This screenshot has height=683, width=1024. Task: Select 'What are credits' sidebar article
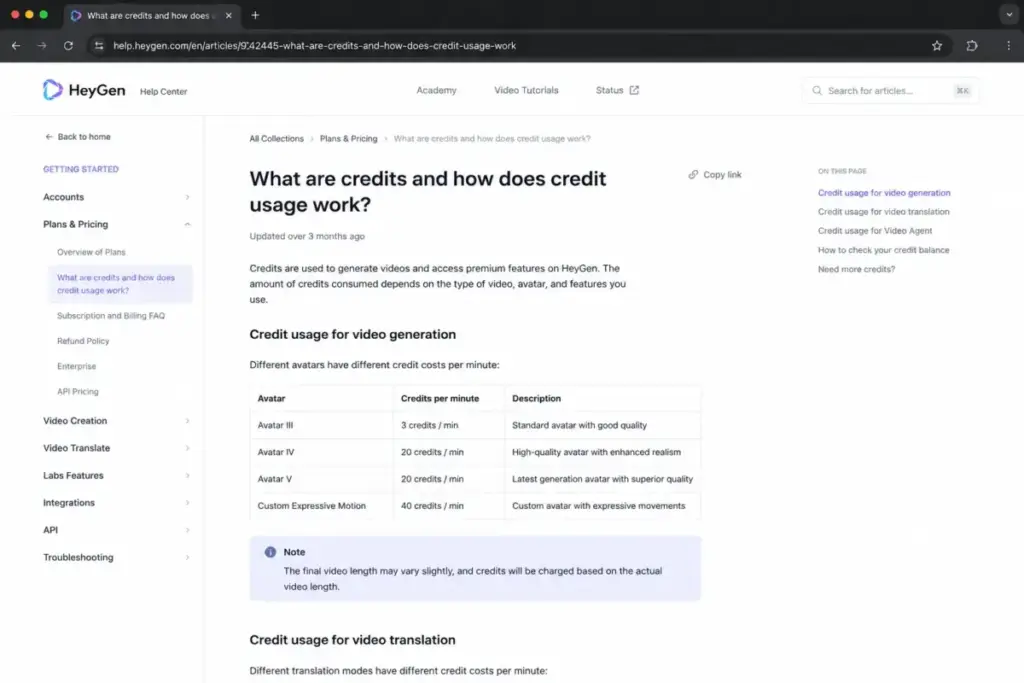coord(120,284)
